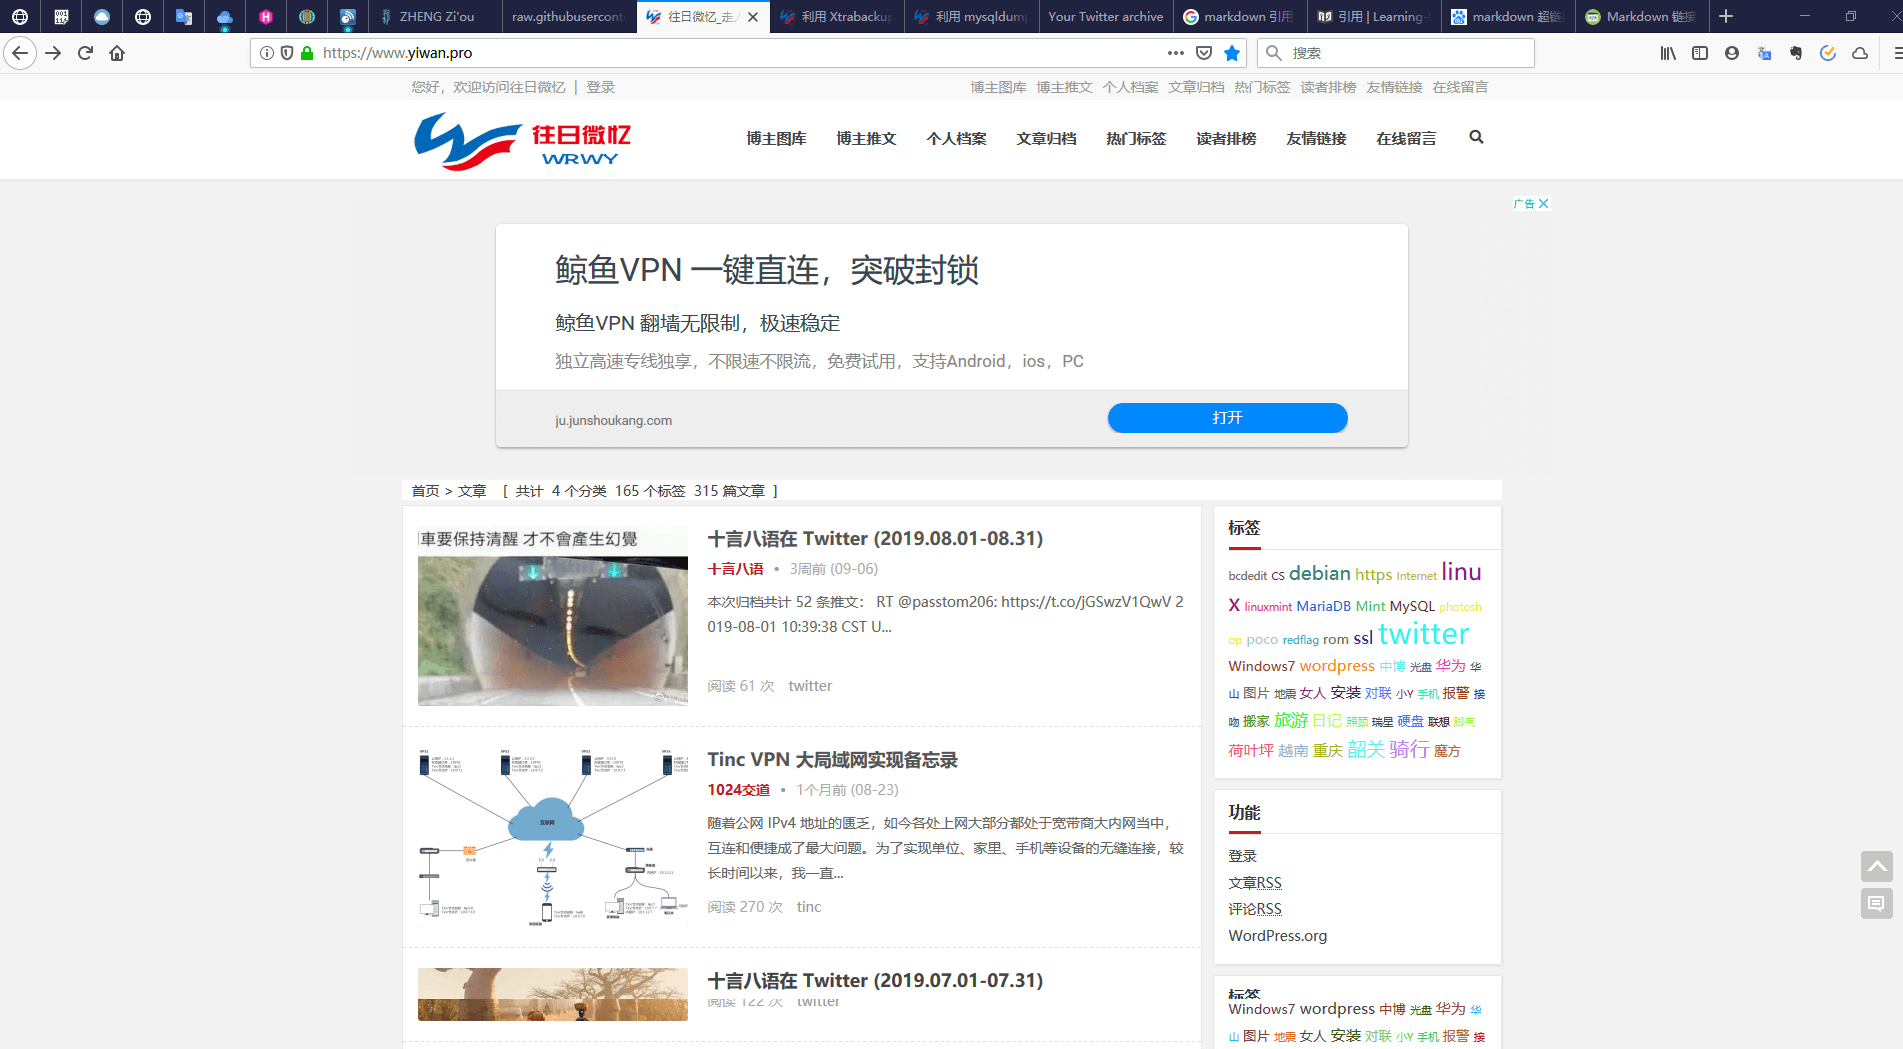Image resolution: width=1903 pixels, height=1049 pixels.
Task: Switch to 利用 Xtrabackup tab
Action: point(837,16)
